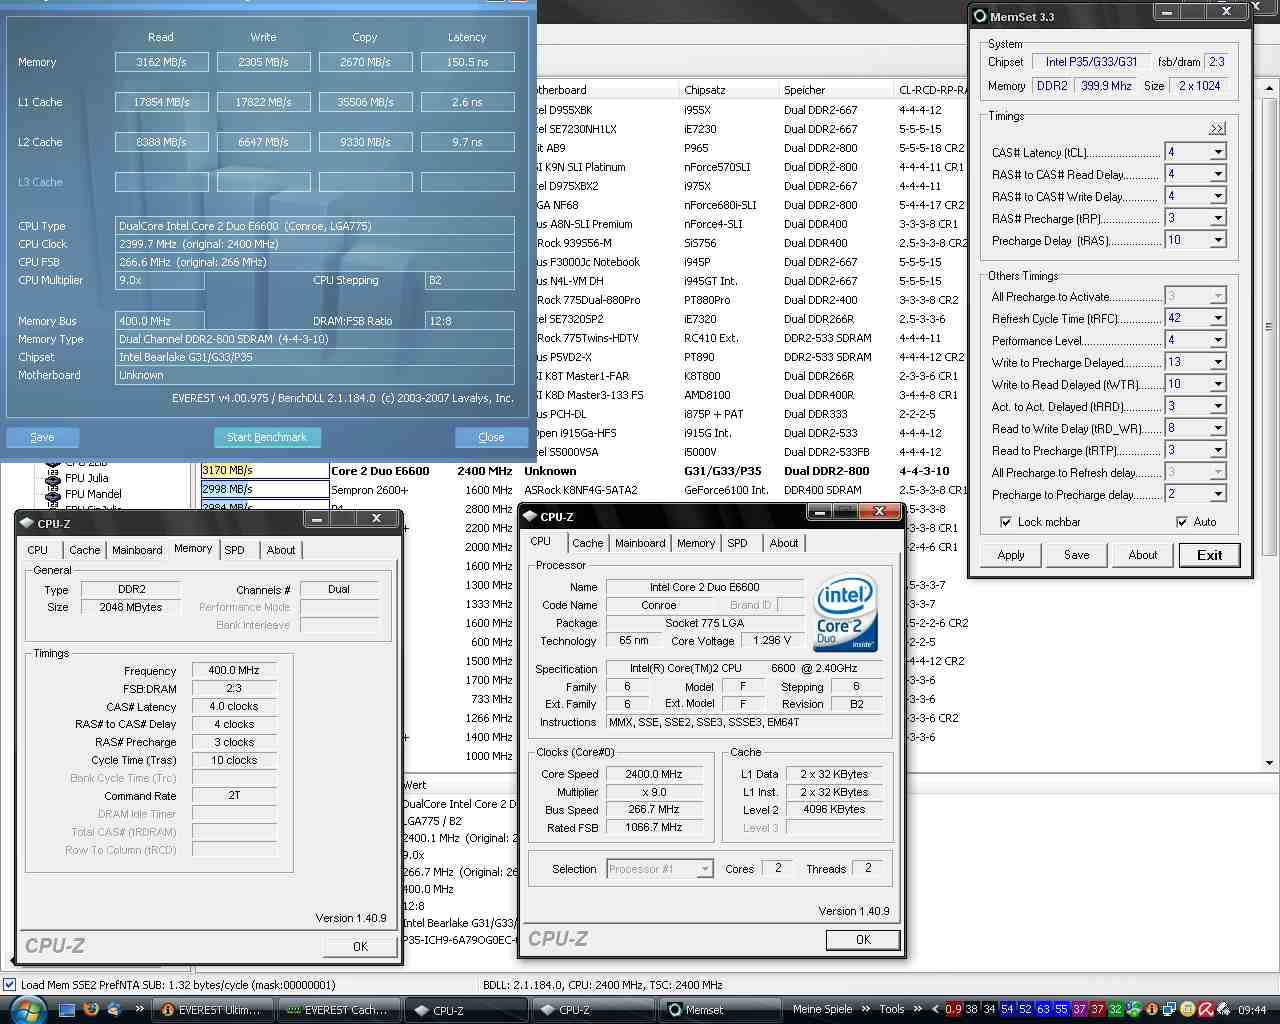Open About tab in CPU-Z CPU window
This screenshot has width=1280, height=1024.
point(784,543)
